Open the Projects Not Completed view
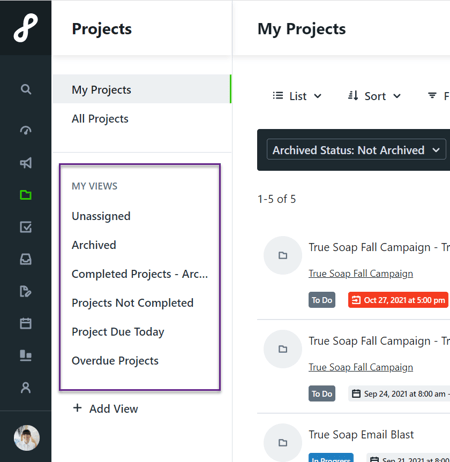The height and width of the screenshot is (462, 450). coord(132,303)
